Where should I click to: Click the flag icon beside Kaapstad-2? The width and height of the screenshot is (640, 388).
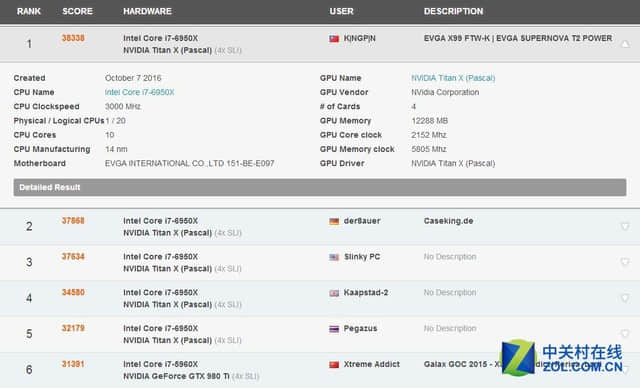[x=334, y=293]
